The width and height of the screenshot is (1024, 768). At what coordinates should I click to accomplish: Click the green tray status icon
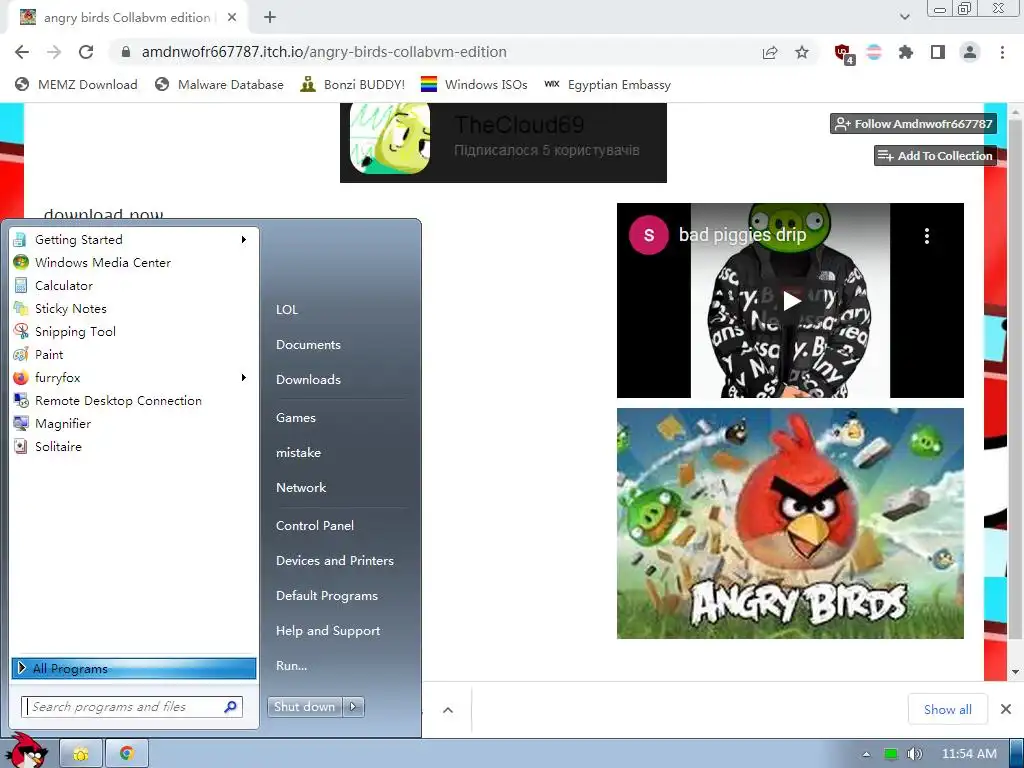(x=890, y=754)
